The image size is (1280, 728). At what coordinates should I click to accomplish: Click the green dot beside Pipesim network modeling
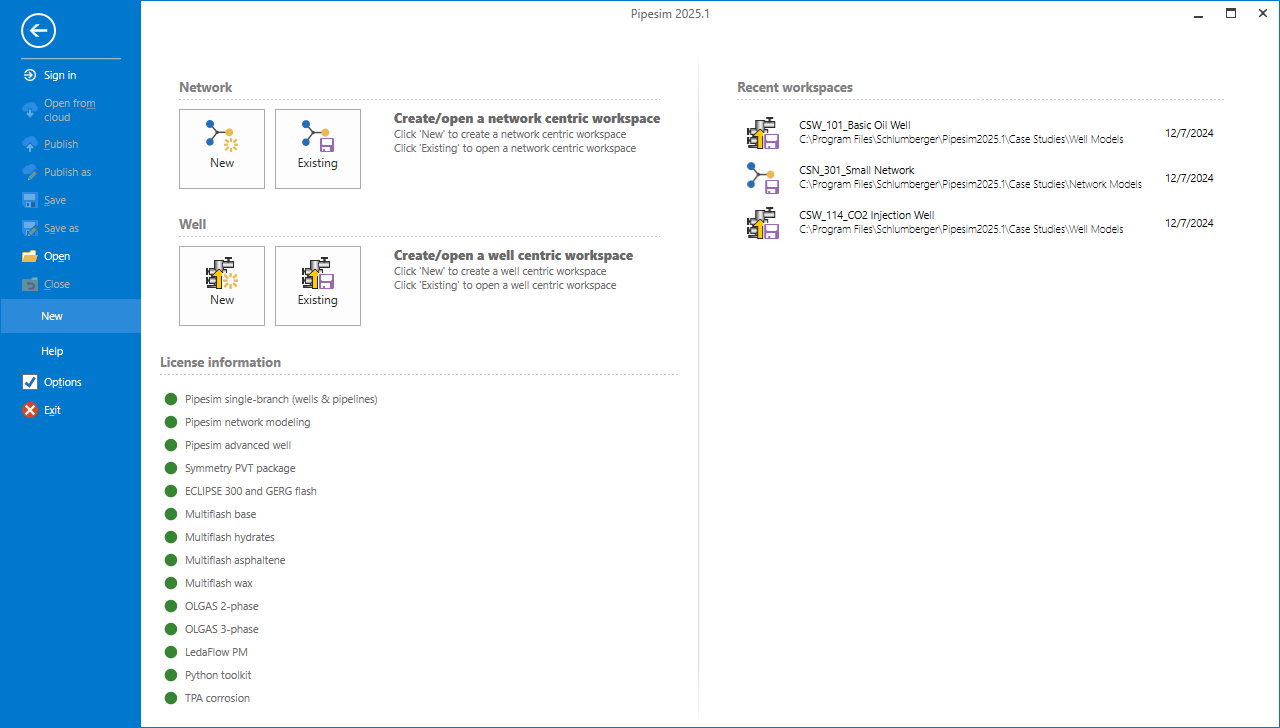(x=171, y=422)
